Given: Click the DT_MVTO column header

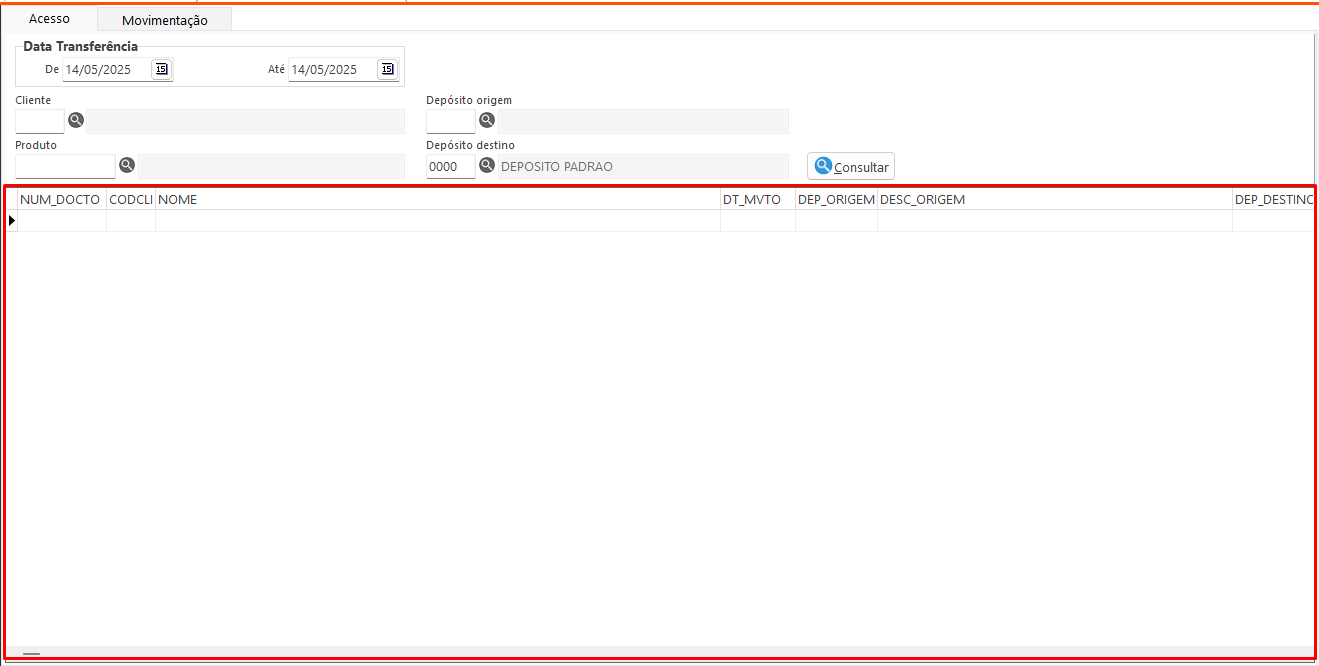Looking at the screenshot, I should (x=757, y=199).
